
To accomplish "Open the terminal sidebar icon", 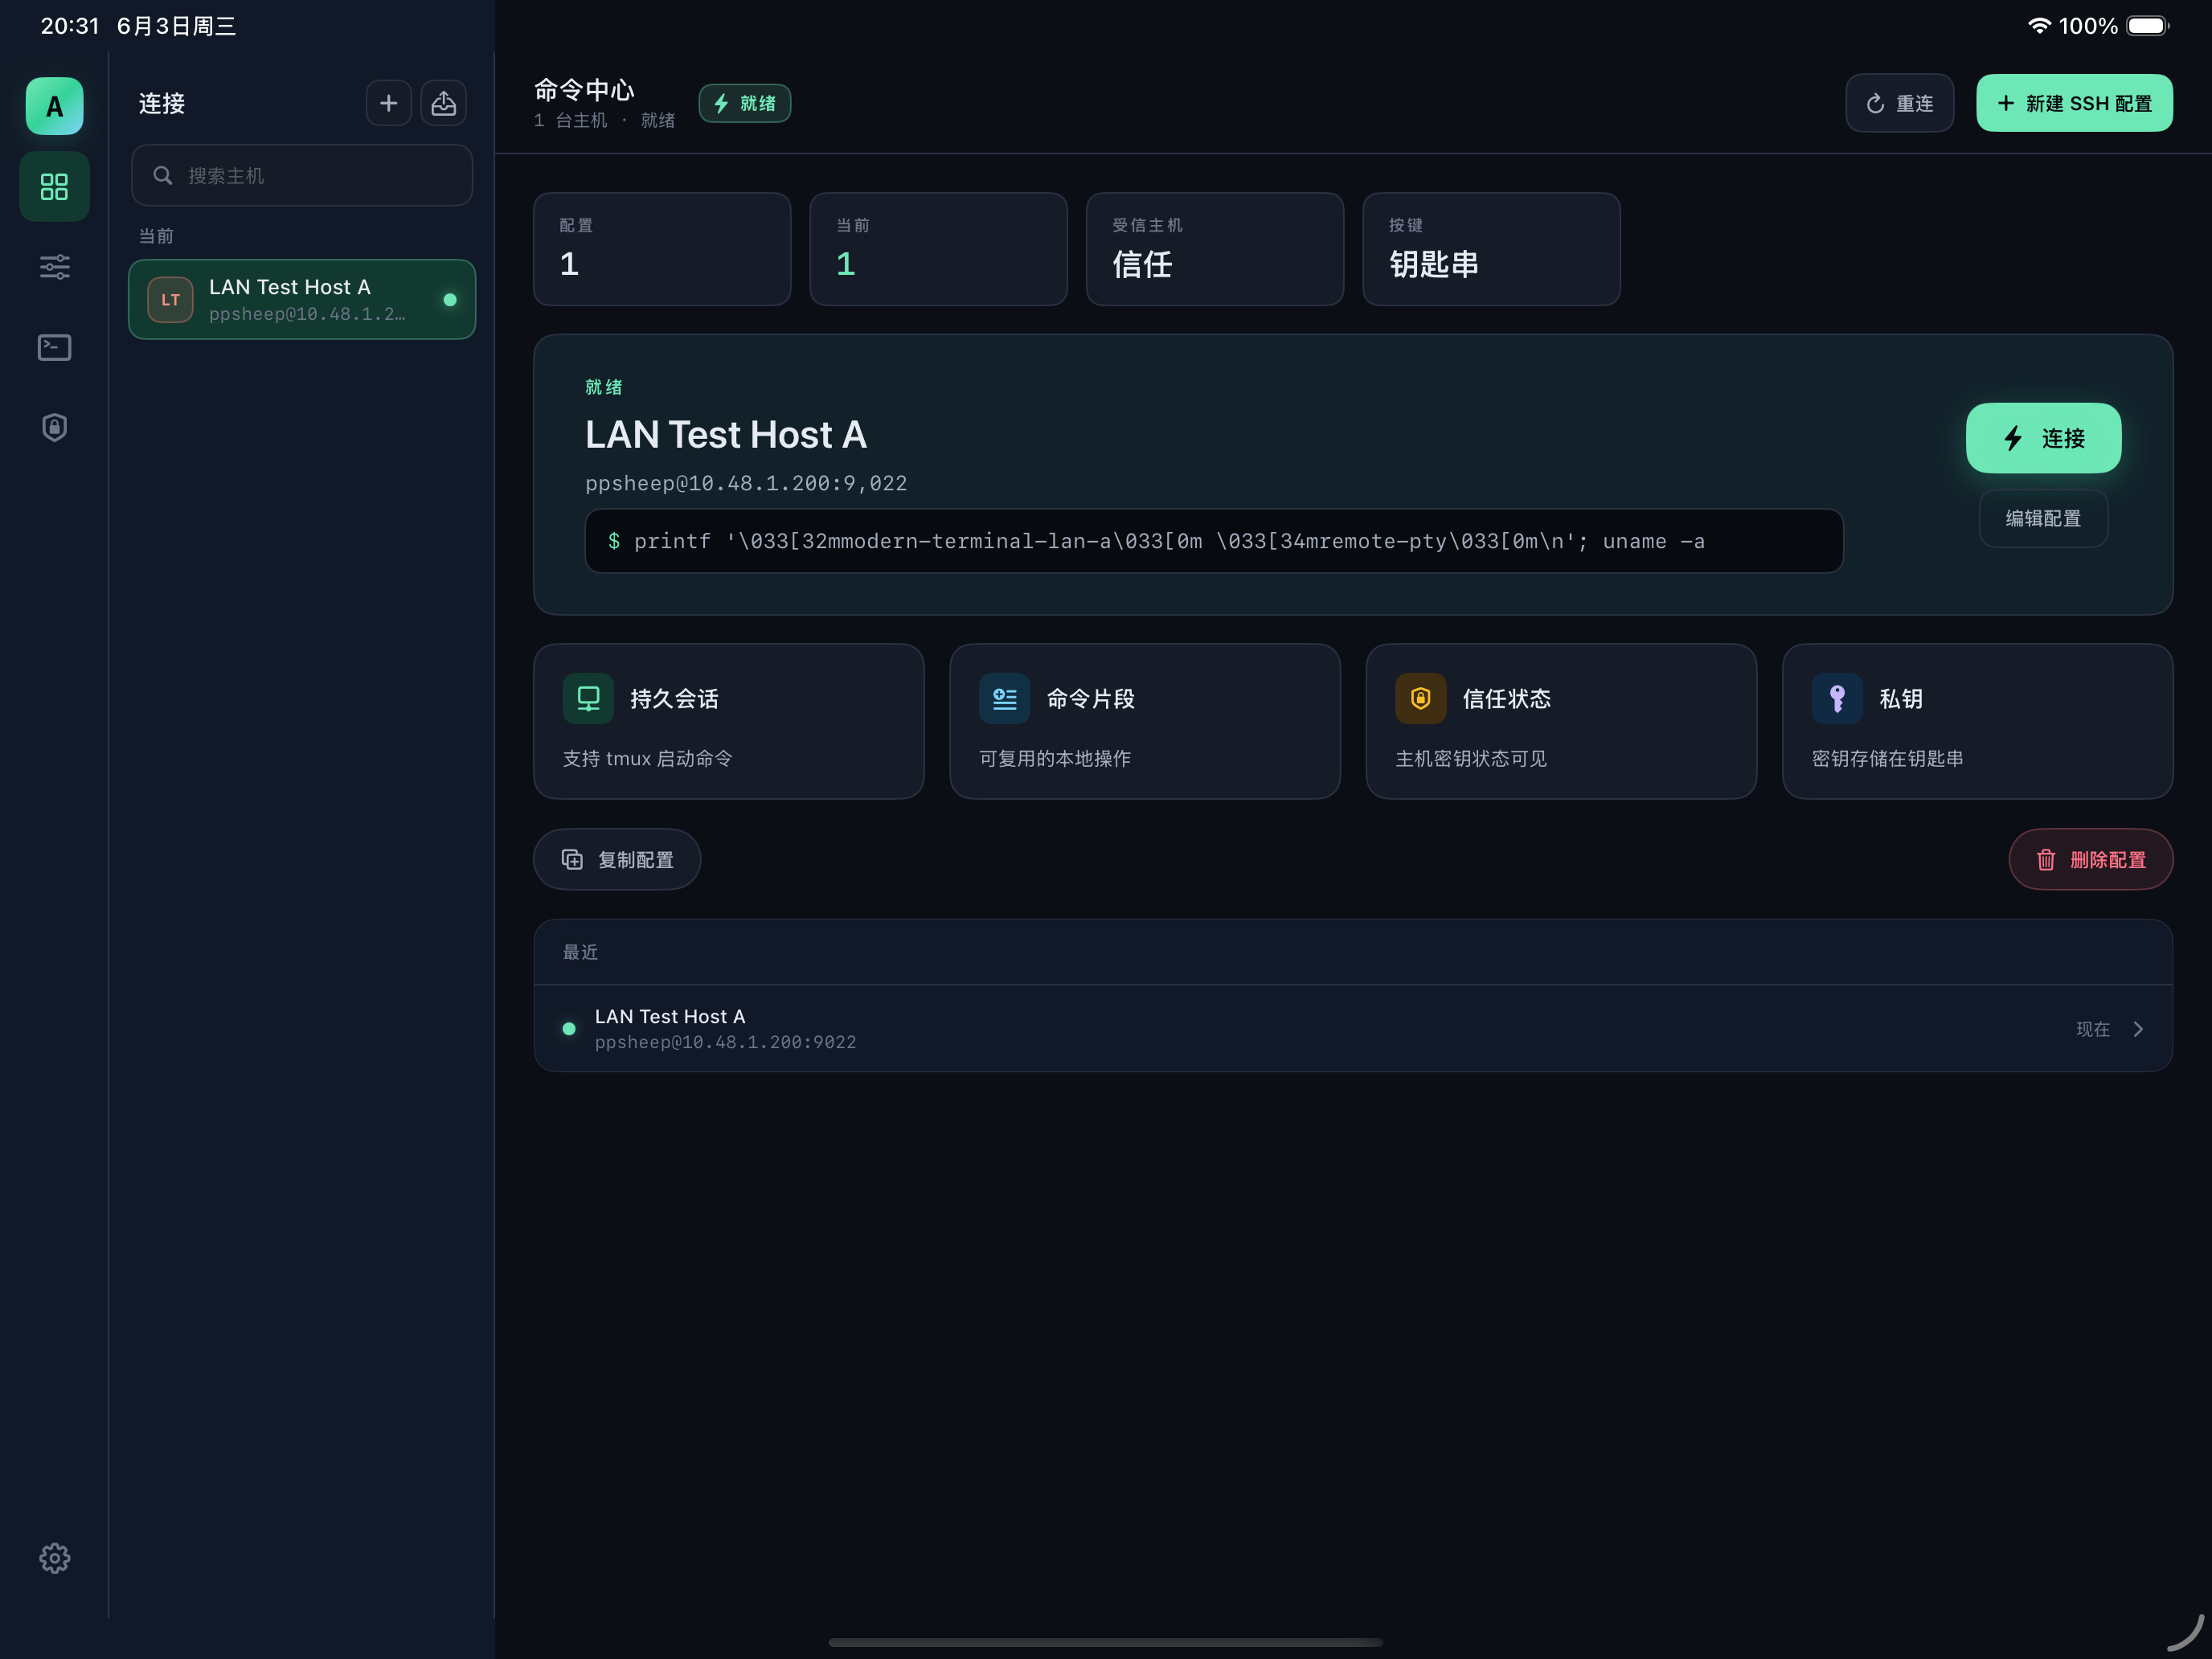I will (54, 347).
